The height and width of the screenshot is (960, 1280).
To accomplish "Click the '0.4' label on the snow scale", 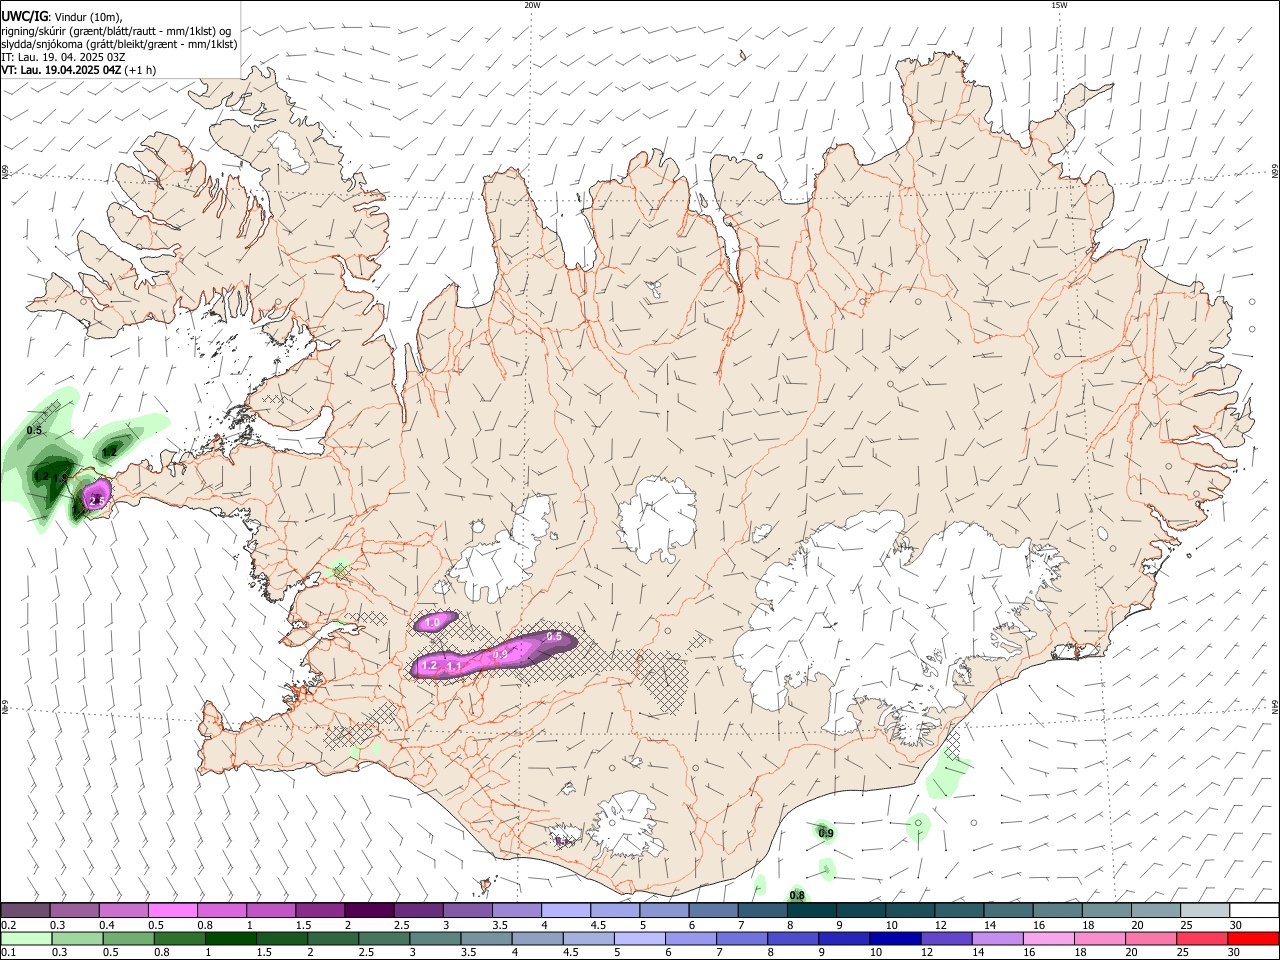I will pos(107,925).
